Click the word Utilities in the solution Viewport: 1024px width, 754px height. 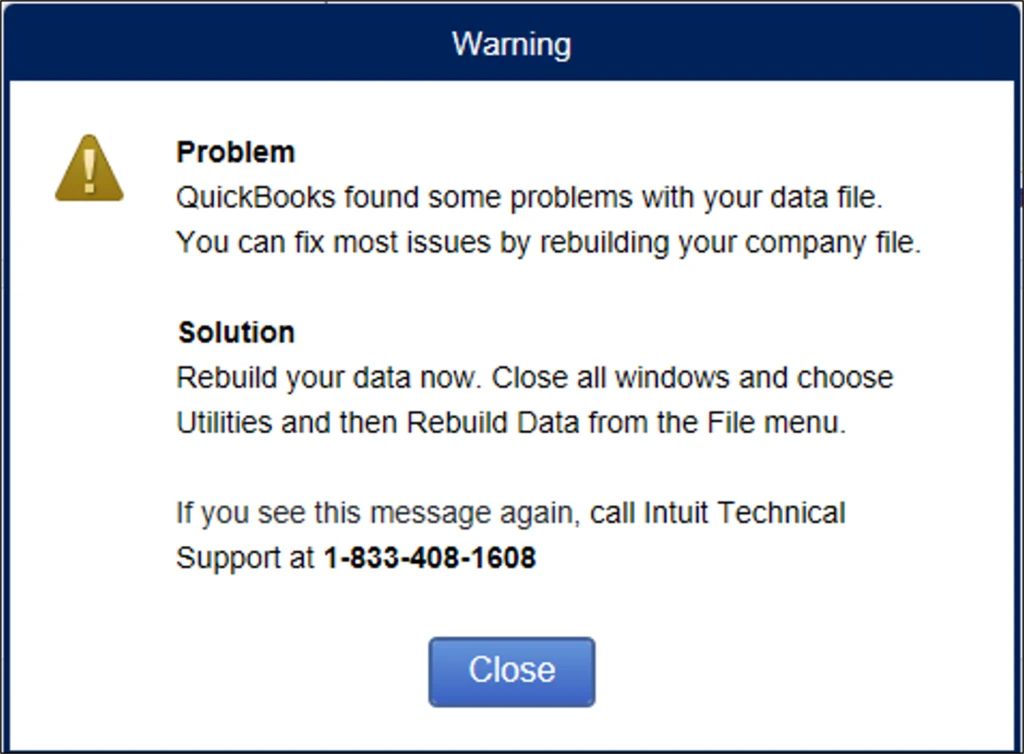point(225,423)
